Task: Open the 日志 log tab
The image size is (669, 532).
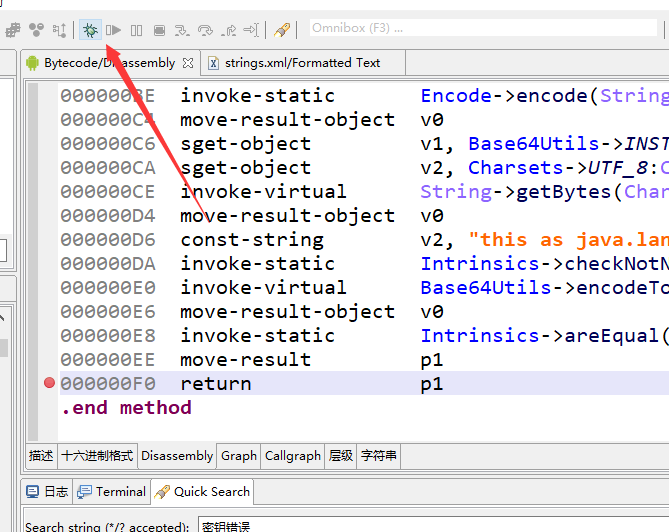Action: pos(47,492)
